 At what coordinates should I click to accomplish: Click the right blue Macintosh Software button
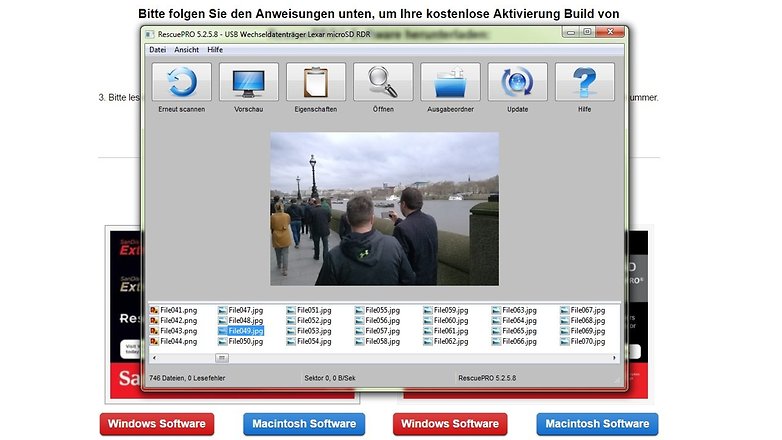tap(597, 424)
